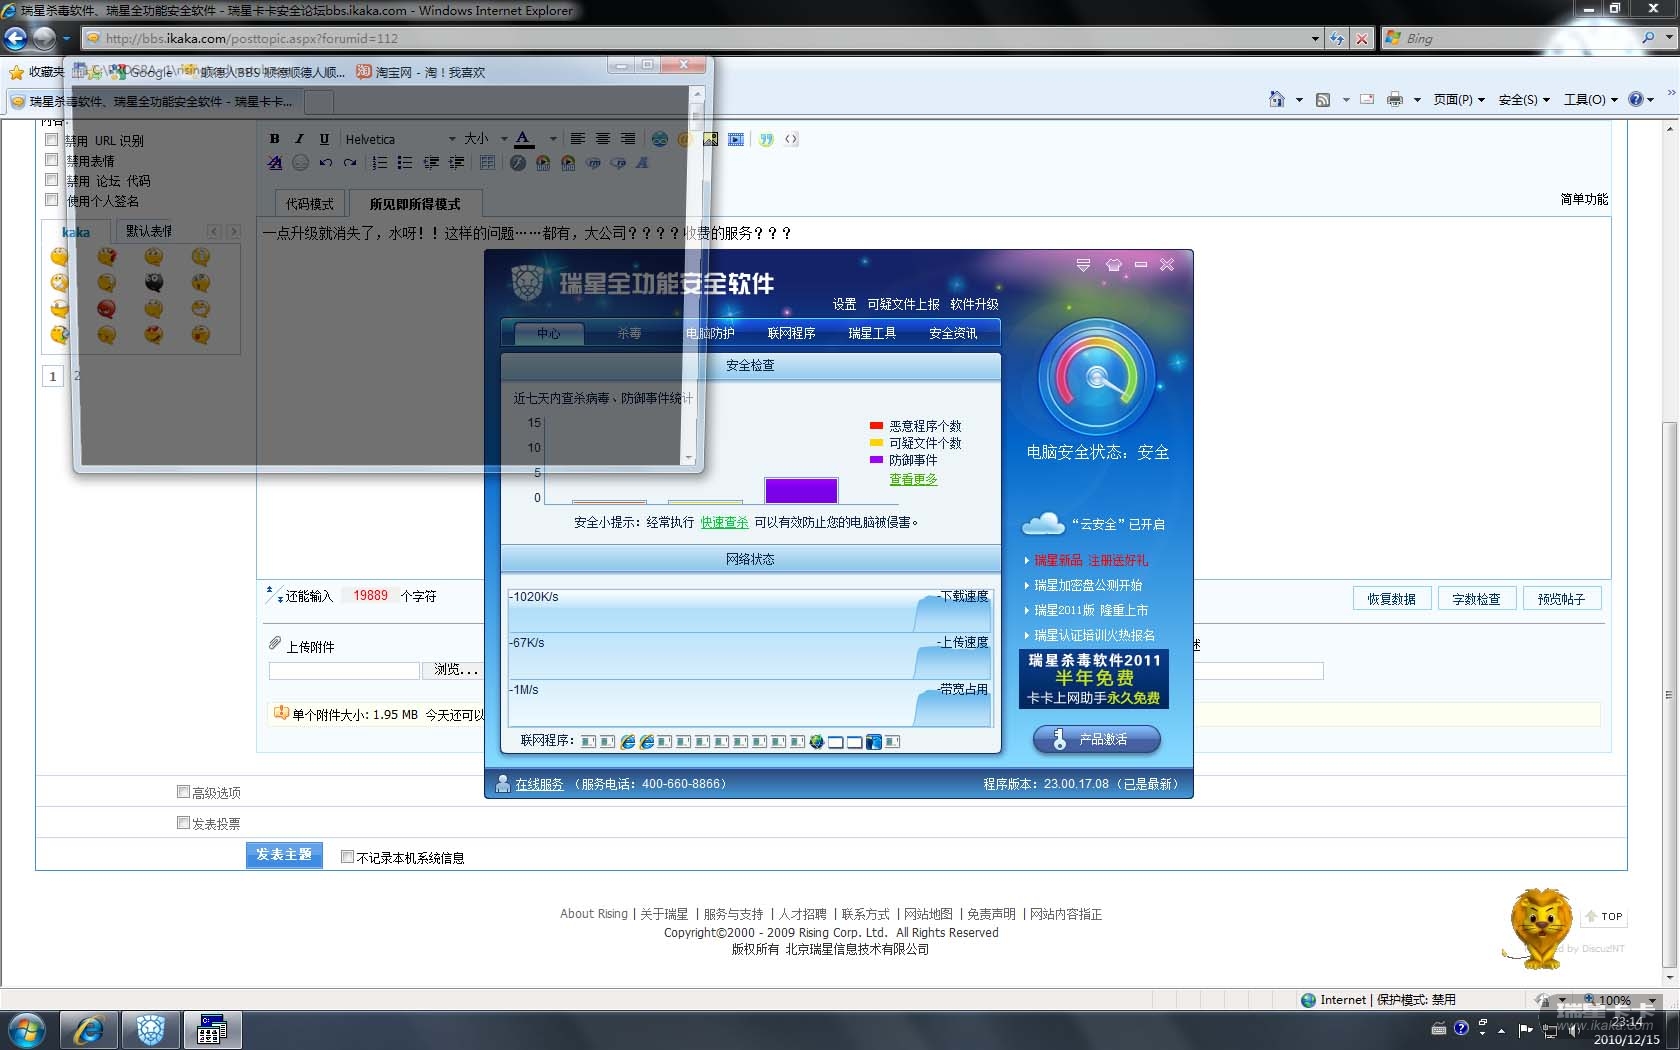
Task: Switch to the 瑞星工具 tab in Rising
Action: (x=872, y=333)
